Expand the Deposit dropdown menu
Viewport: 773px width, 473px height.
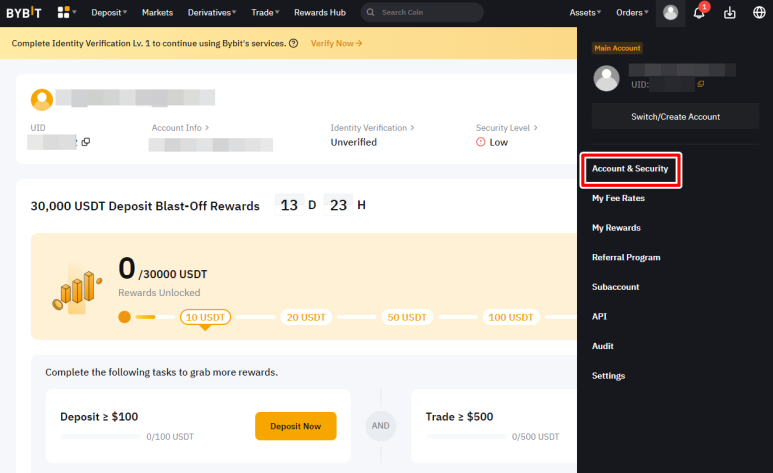click(x=109, y=12)
